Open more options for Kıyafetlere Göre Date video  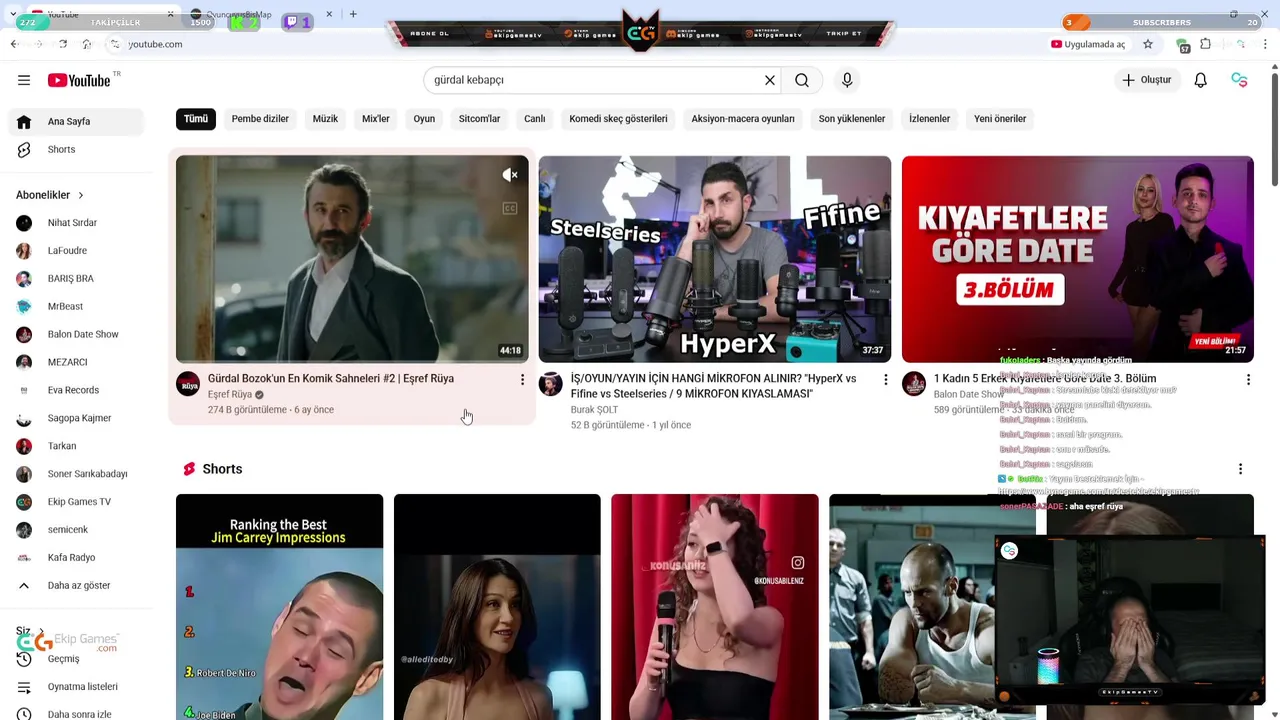[1248, 380]
